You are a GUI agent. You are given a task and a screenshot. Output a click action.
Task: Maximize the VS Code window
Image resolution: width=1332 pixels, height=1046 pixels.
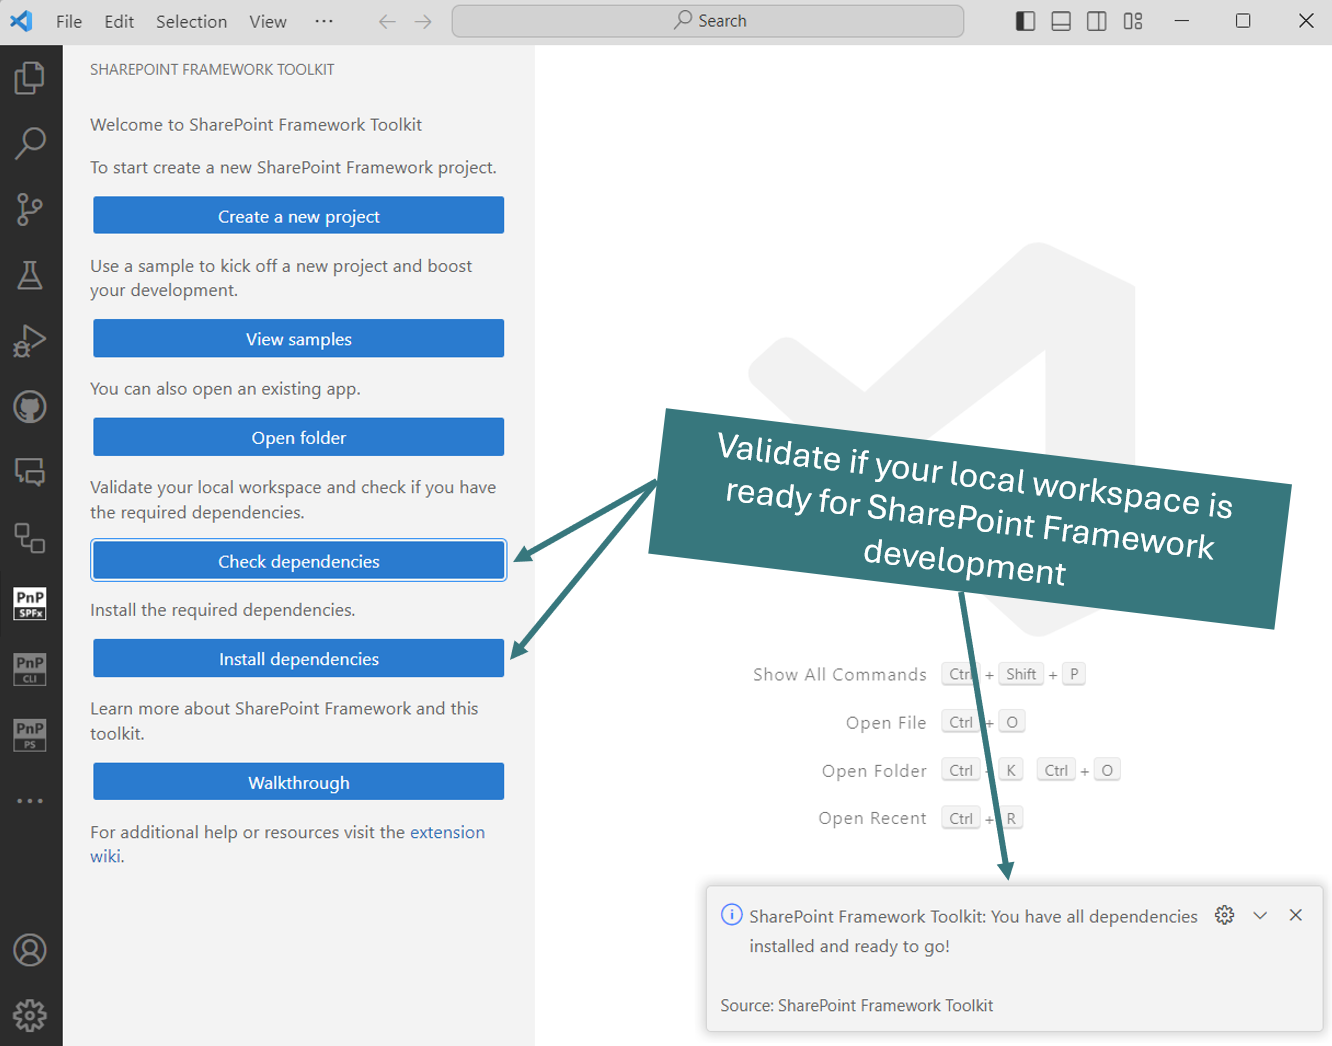[x=1243, y=21]
